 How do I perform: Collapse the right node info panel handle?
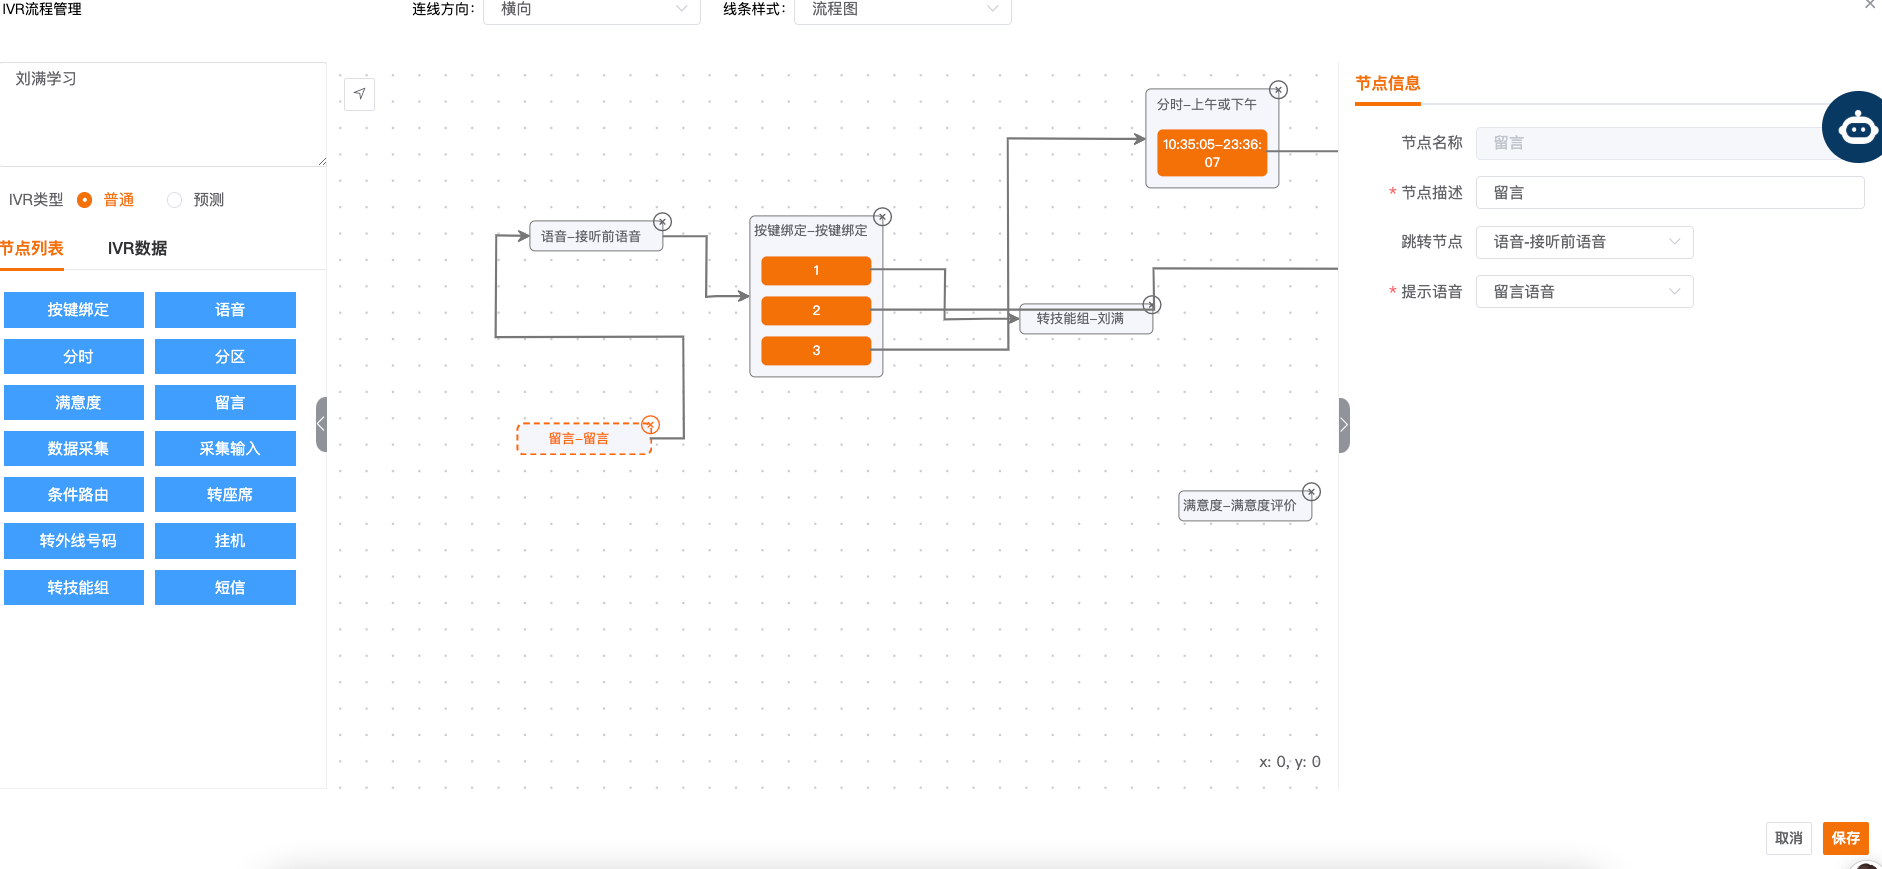(x=1344, y=425)
